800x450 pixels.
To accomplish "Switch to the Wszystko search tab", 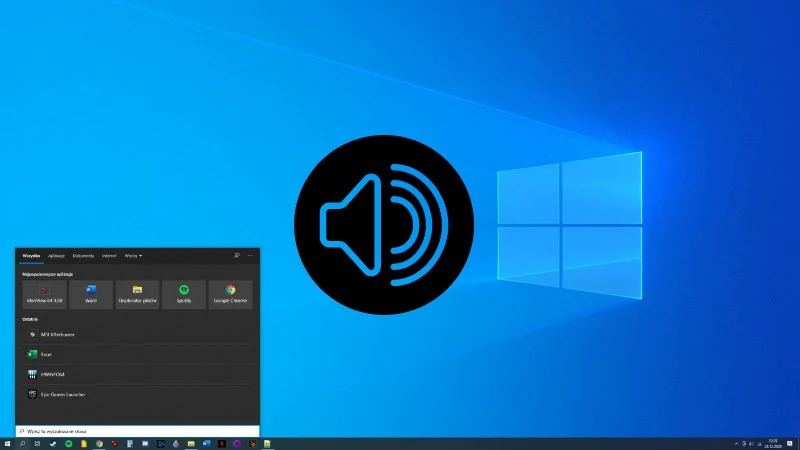I will pyautogui.click(x=31, y=256).
